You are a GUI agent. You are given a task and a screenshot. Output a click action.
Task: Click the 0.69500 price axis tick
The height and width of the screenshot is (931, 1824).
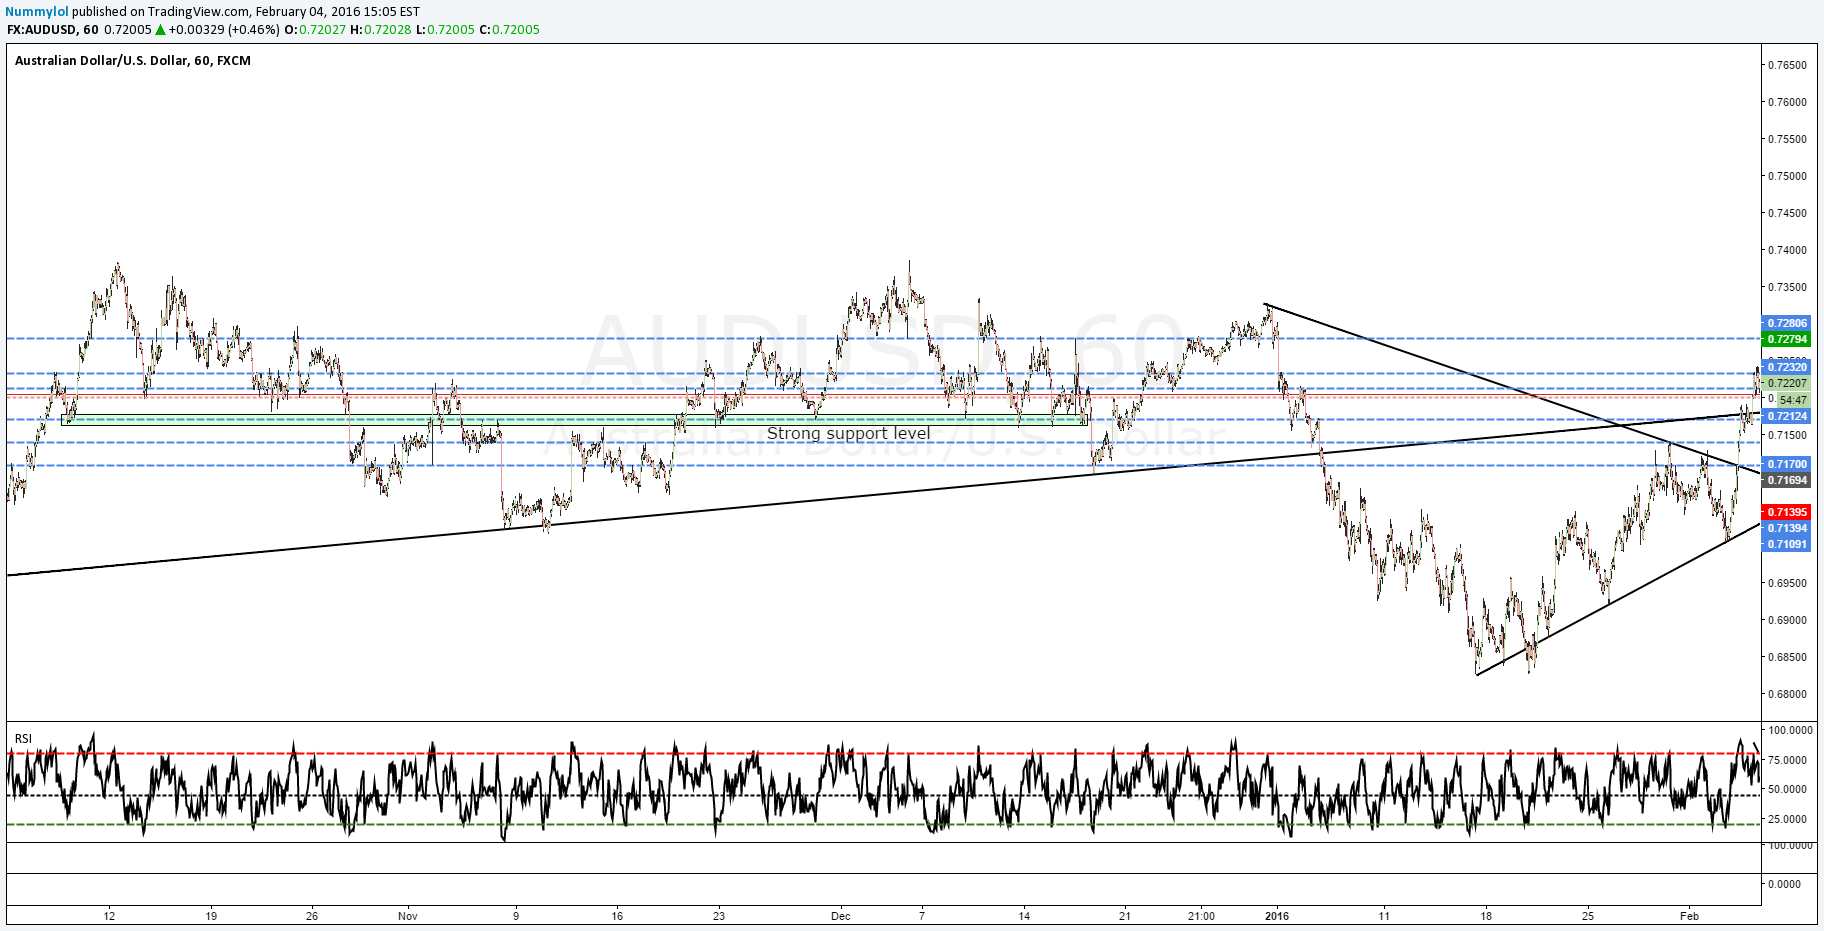pyautogui.click(x=1787, y=583)
